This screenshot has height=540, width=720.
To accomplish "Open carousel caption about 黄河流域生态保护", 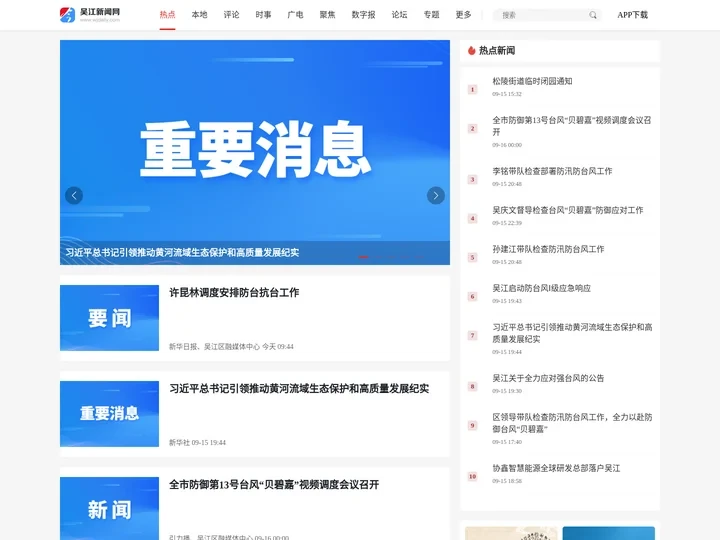I will (182, 253).
